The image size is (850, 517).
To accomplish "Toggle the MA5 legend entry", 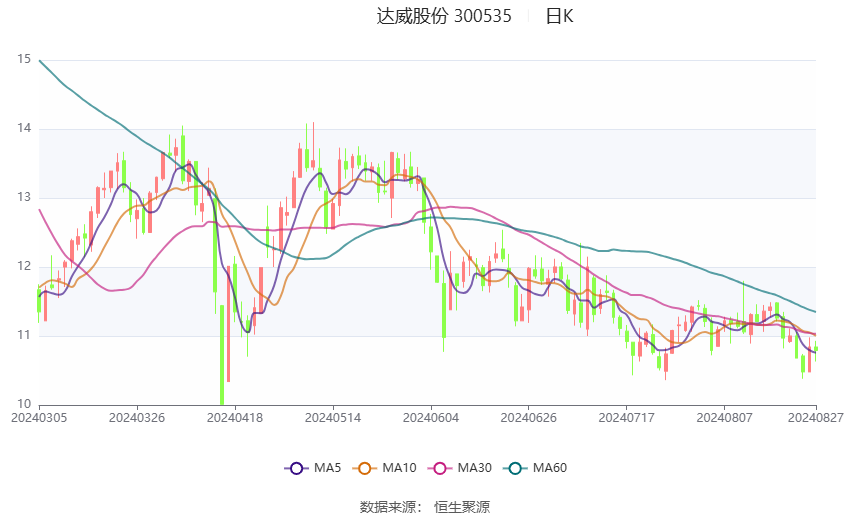I will (313, 468).
